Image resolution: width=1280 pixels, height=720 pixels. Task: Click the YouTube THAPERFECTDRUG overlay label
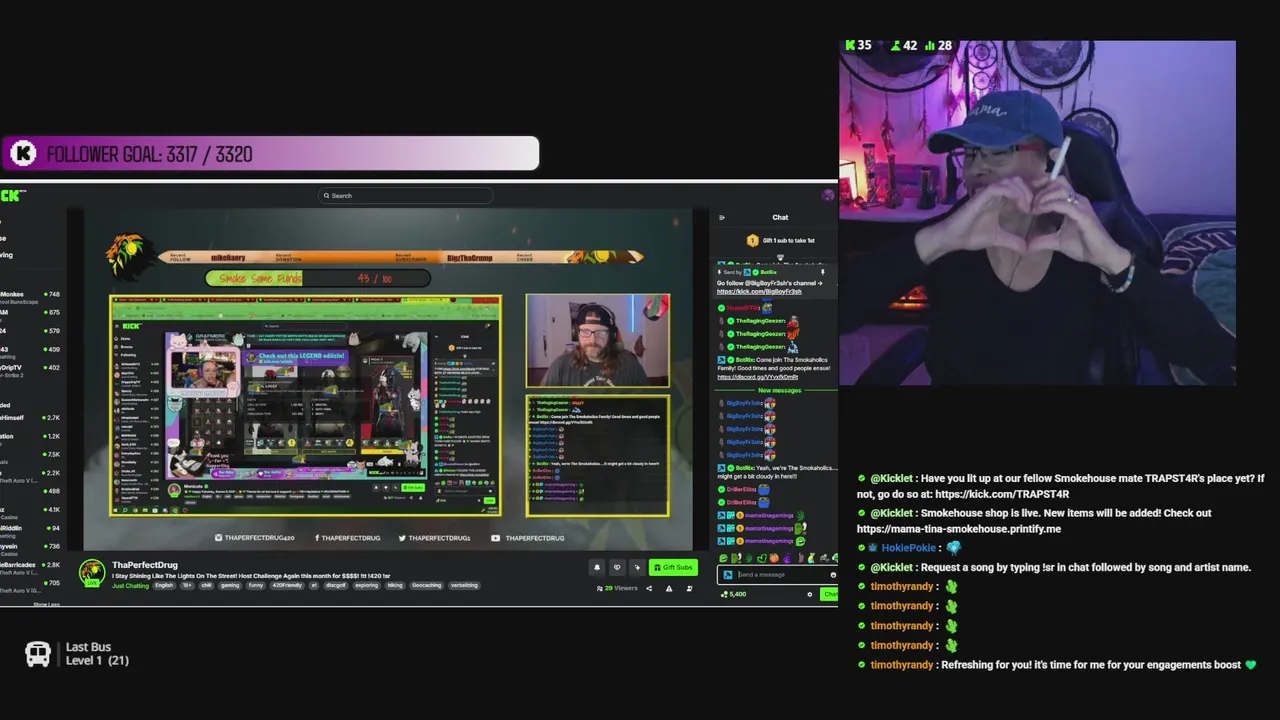click(529, 538)
